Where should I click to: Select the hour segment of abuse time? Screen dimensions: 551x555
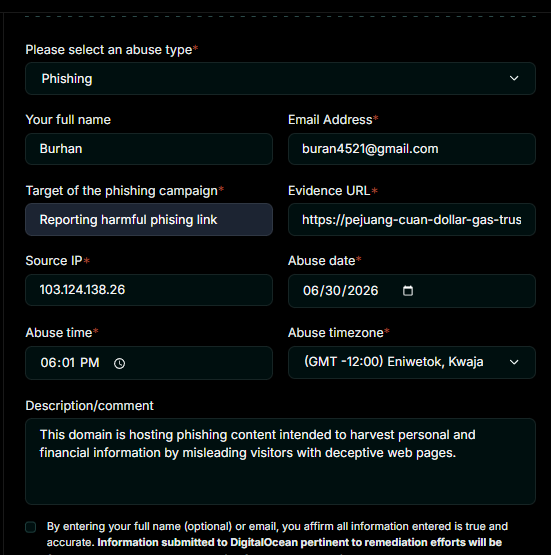48,363
